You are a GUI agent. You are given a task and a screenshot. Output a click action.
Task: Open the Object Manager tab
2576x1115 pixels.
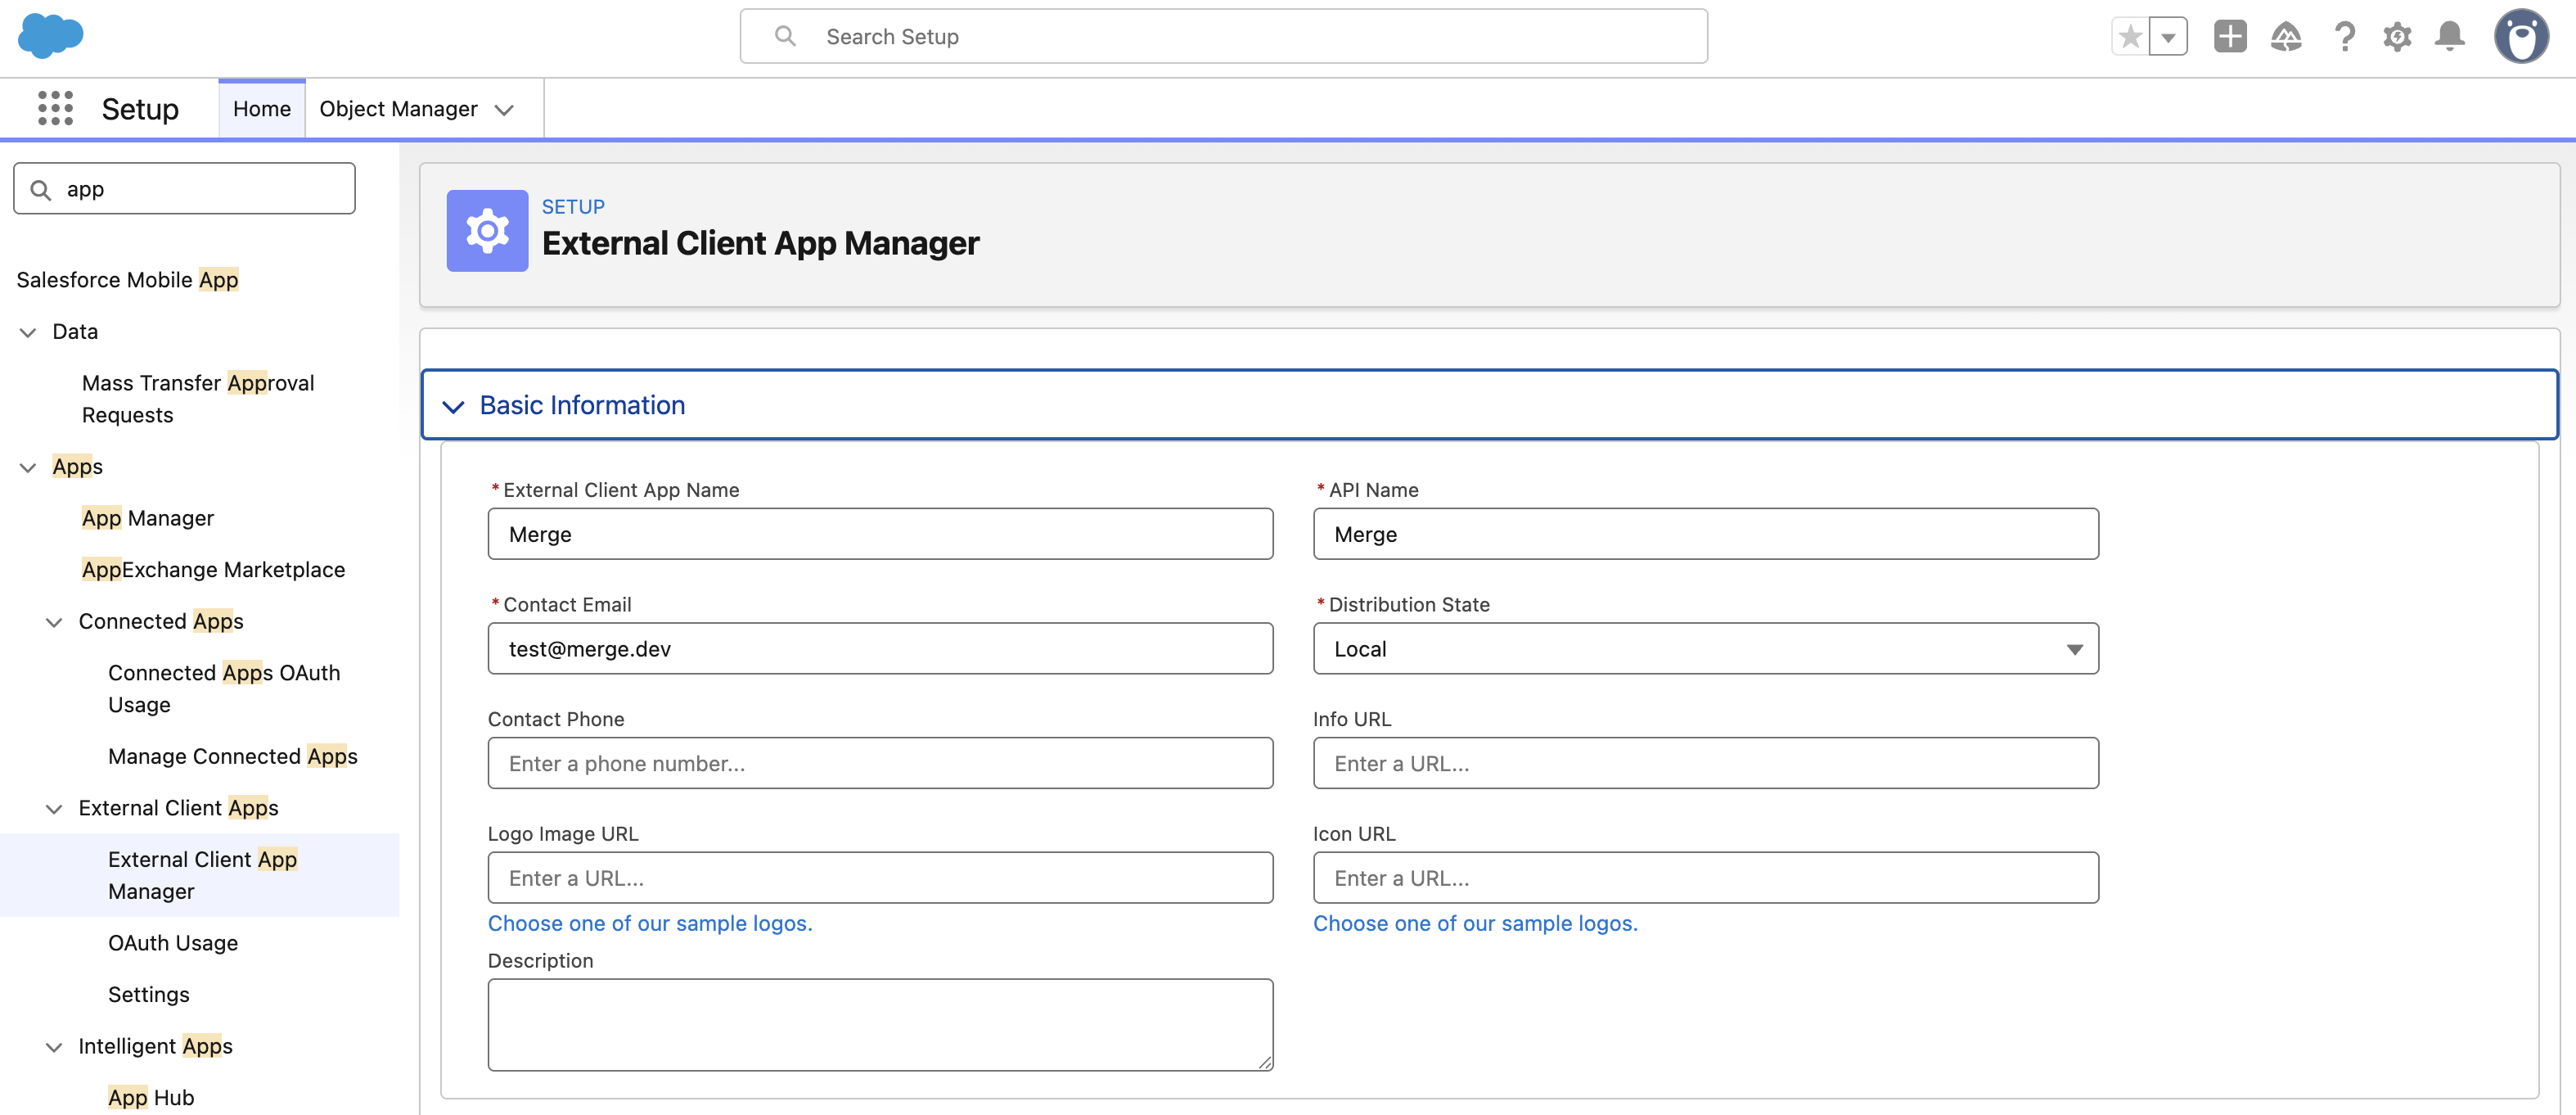click(x=398, y=108)
